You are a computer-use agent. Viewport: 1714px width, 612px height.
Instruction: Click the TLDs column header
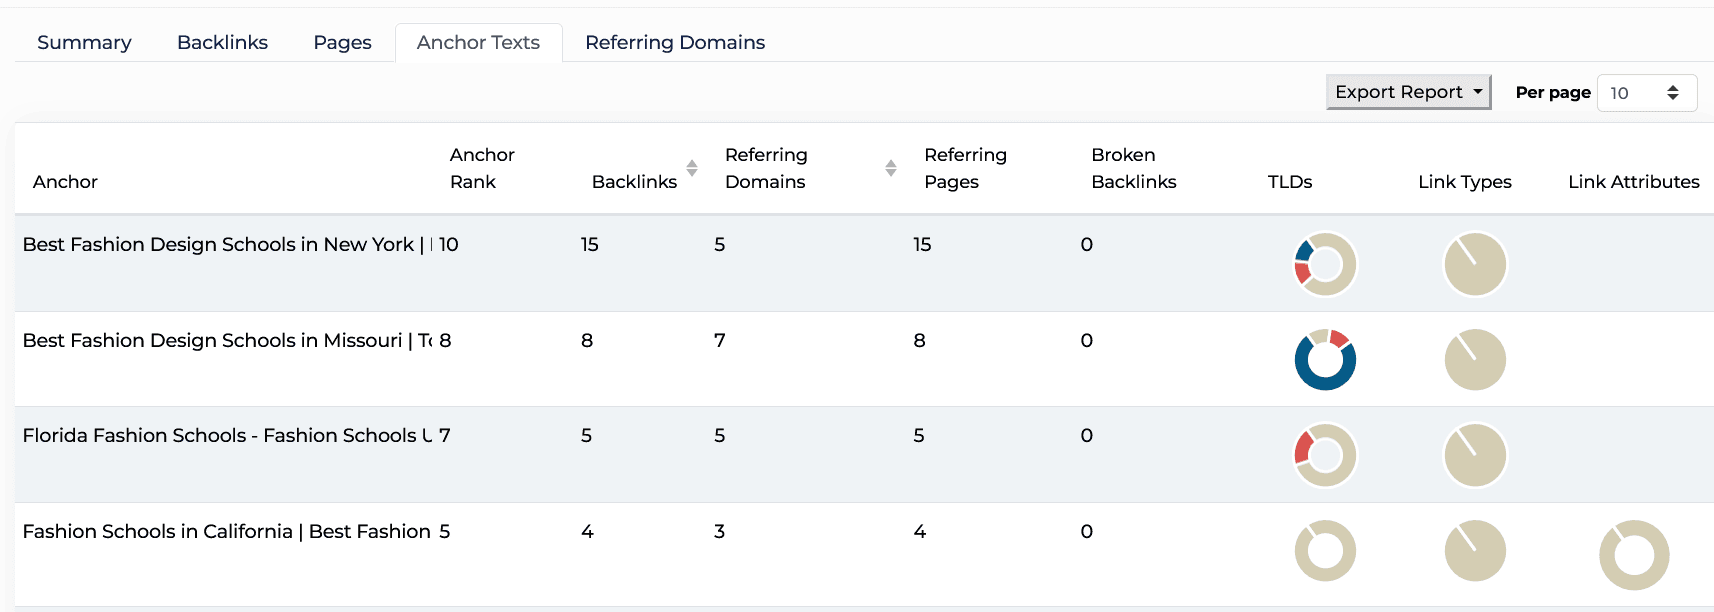(1290, 182)
